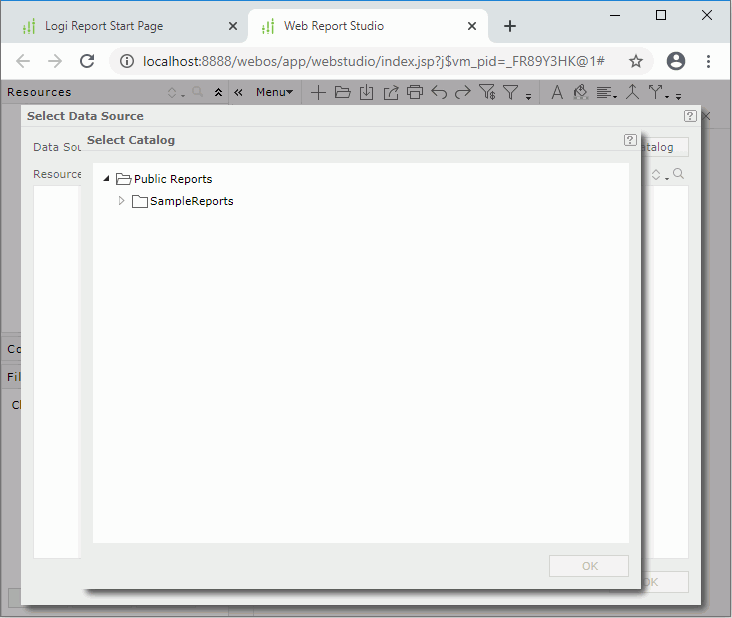Viewport: 732px width, 618px height.
Task: Click the Export toolbar icon
Action: click(390, 93)
